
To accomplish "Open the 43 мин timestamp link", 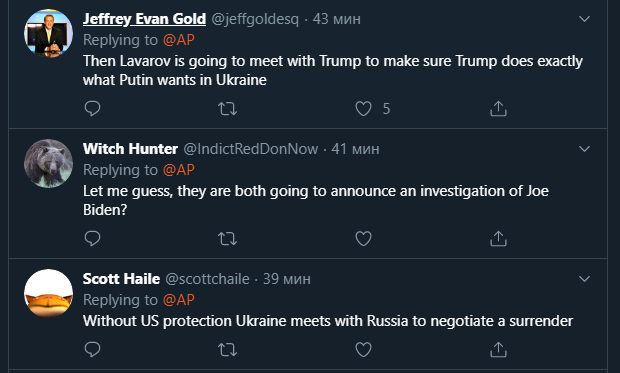I will point(336,19).
